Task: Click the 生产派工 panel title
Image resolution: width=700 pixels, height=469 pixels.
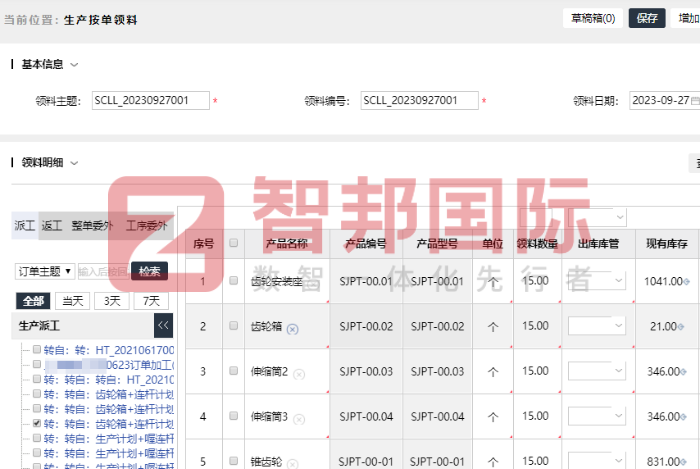Action: (x=39, y=326)
